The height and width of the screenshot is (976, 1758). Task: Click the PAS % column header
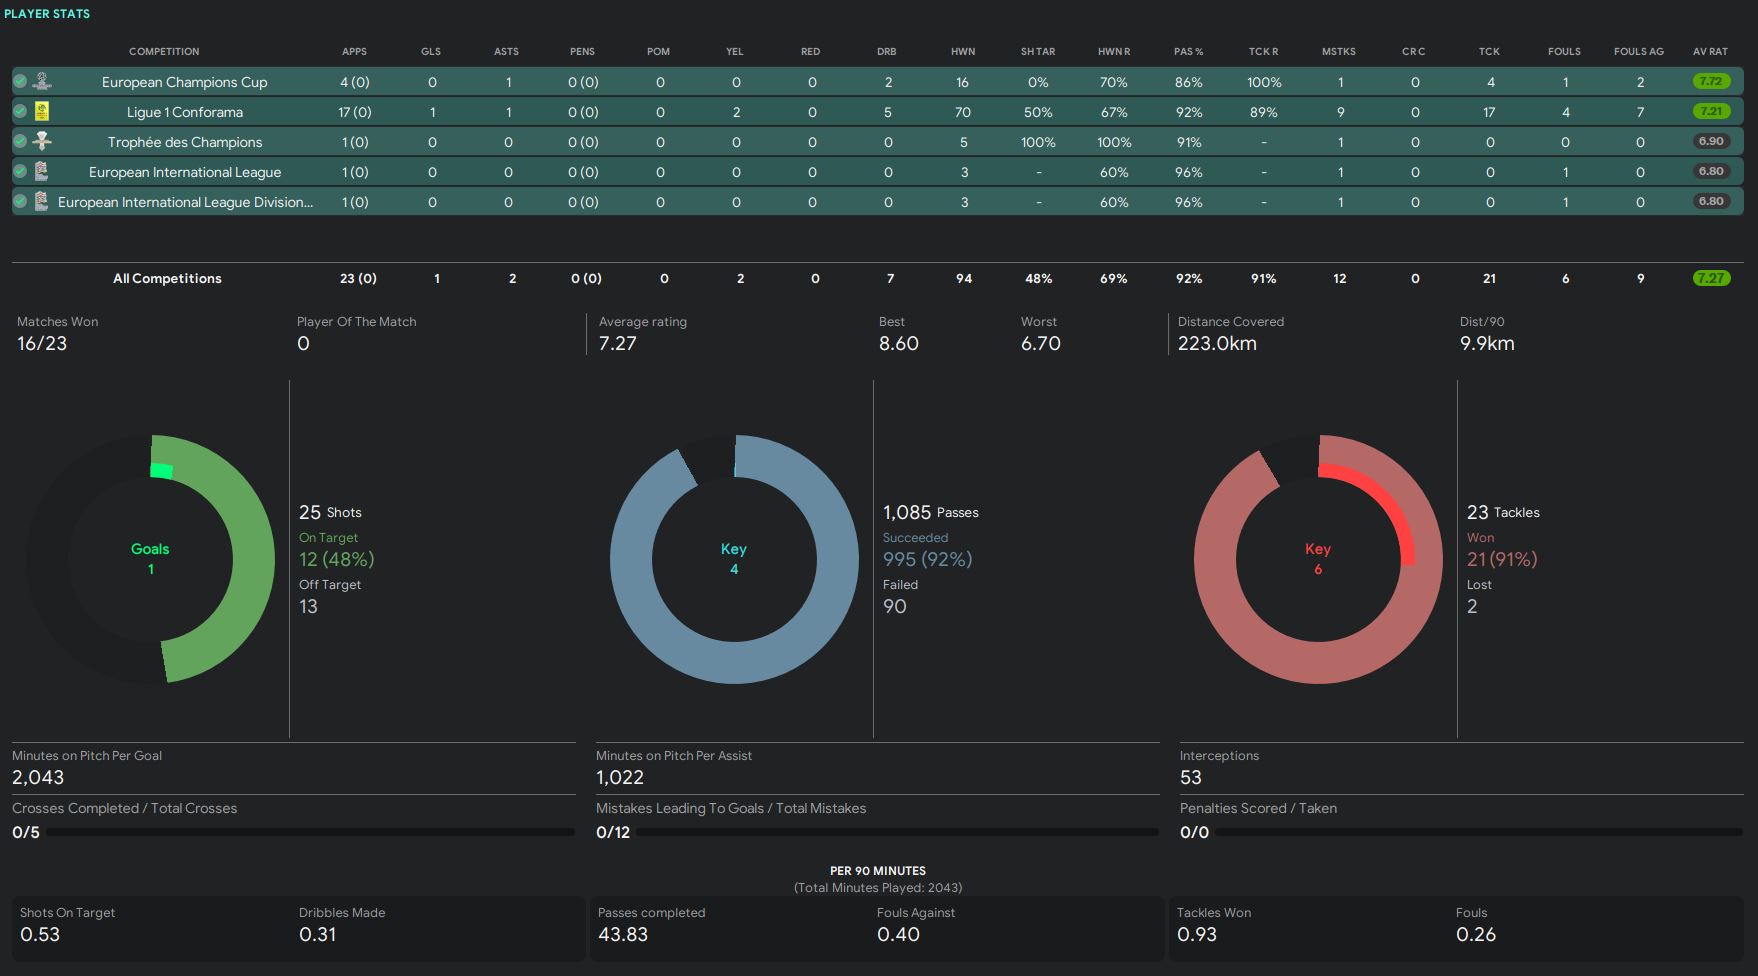point(1188,51)
